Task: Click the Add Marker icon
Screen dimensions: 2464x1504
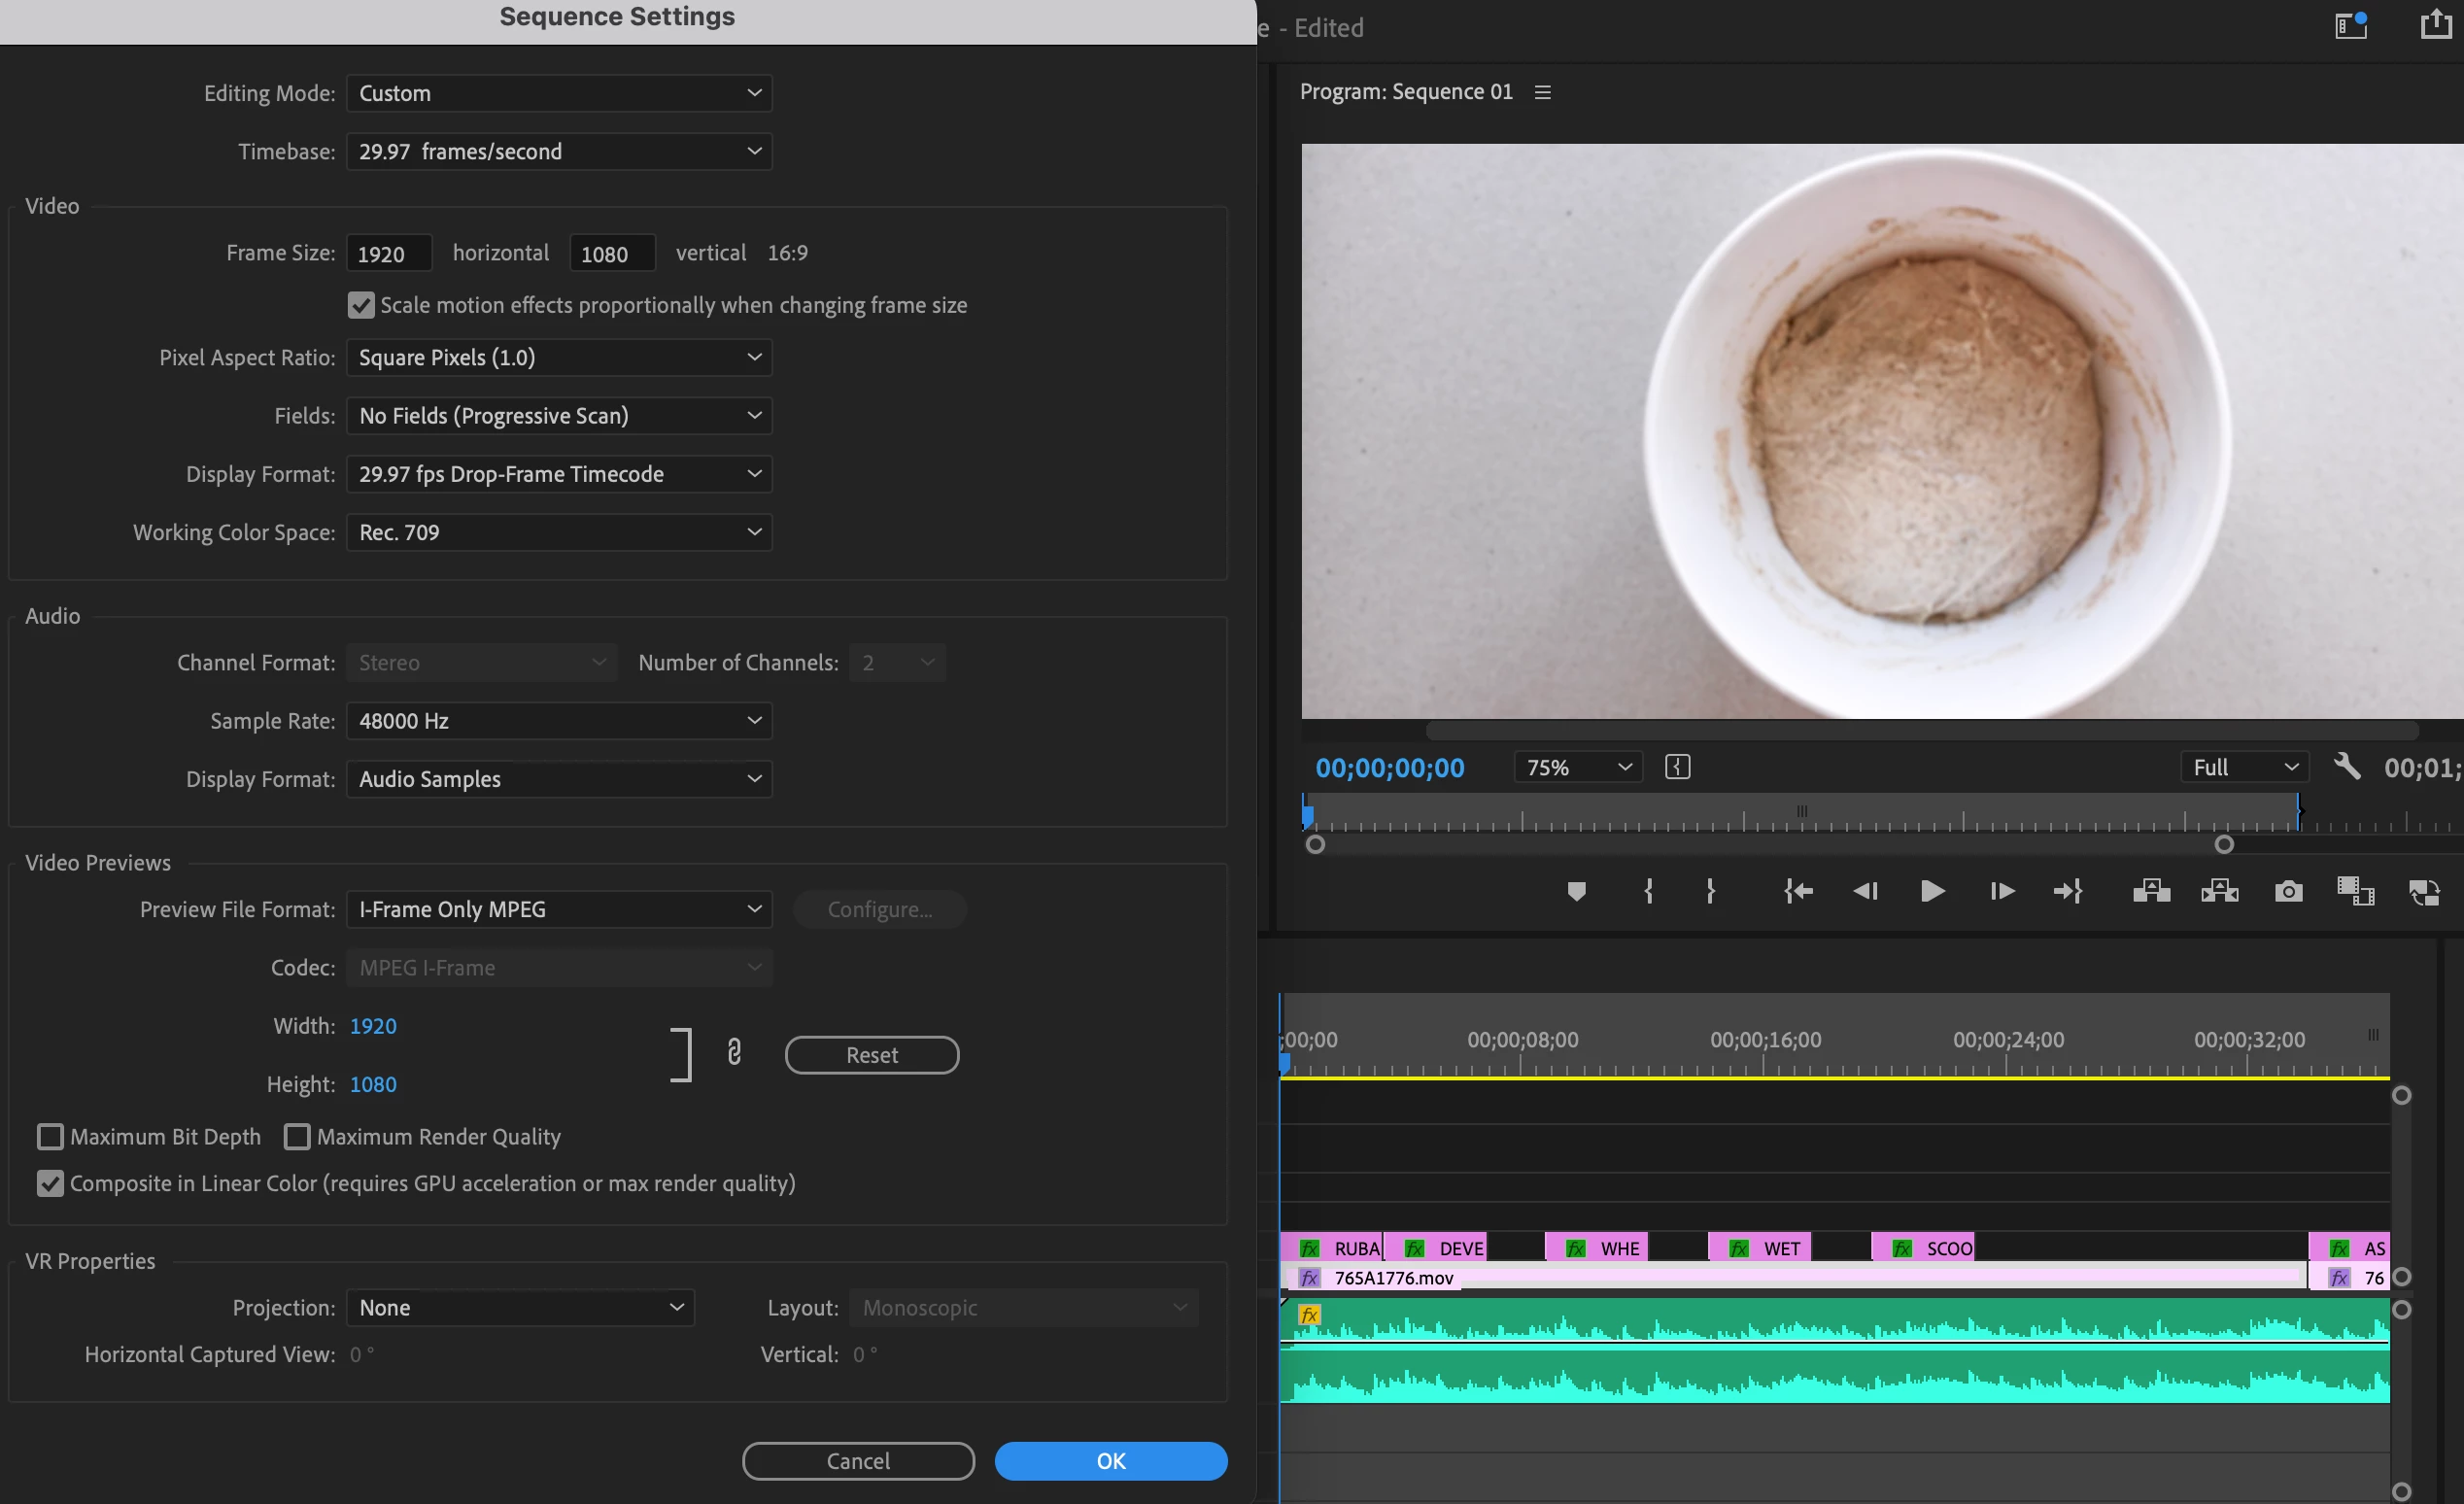Action: tap(1576, 891)
